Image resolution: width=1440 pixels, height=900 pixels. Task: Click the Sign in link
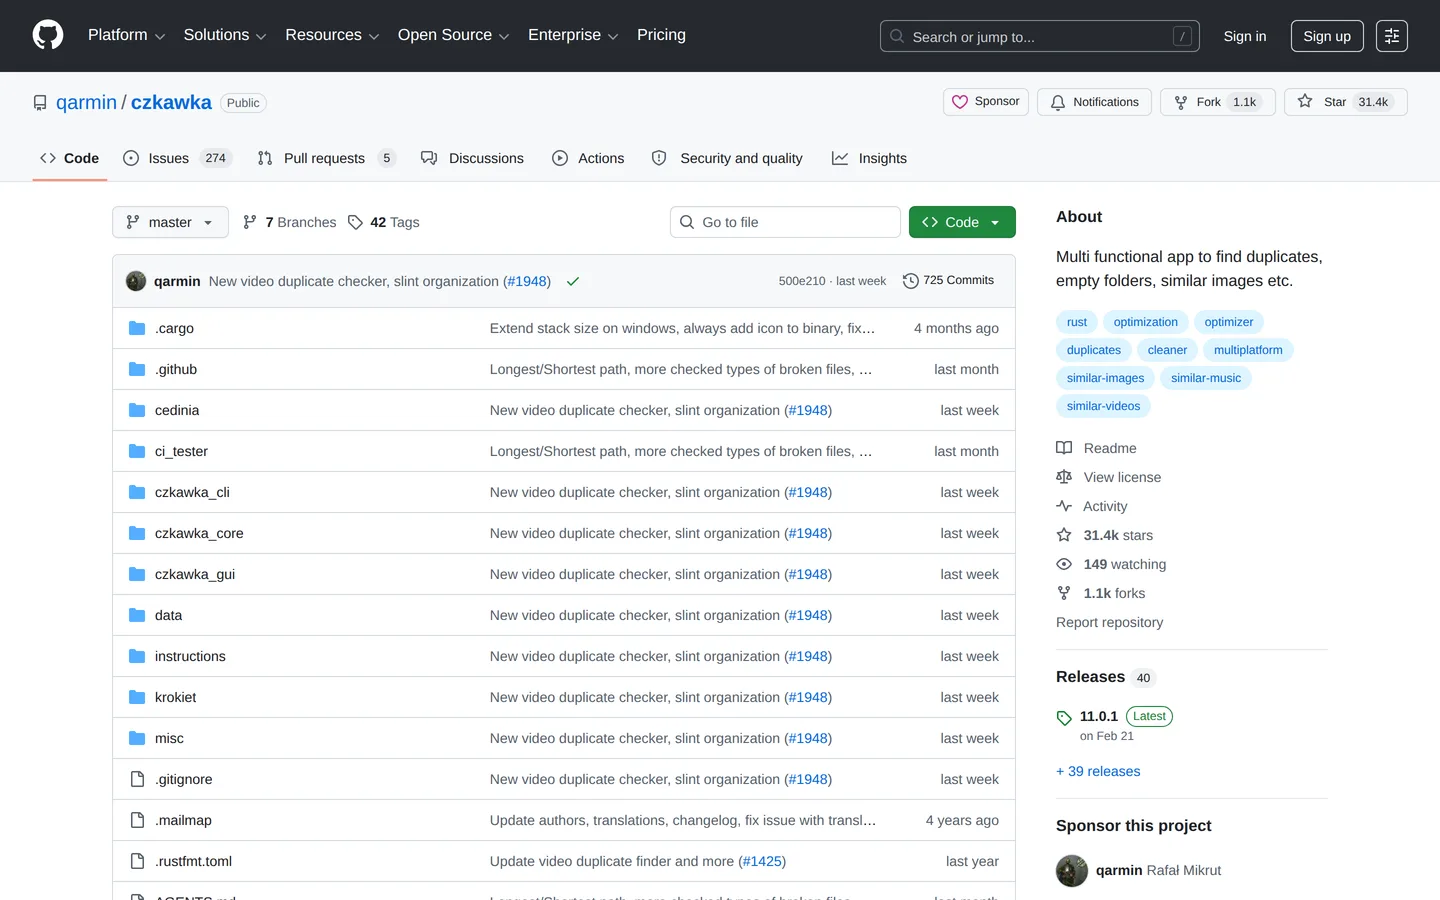click(x=1244, y=36)
